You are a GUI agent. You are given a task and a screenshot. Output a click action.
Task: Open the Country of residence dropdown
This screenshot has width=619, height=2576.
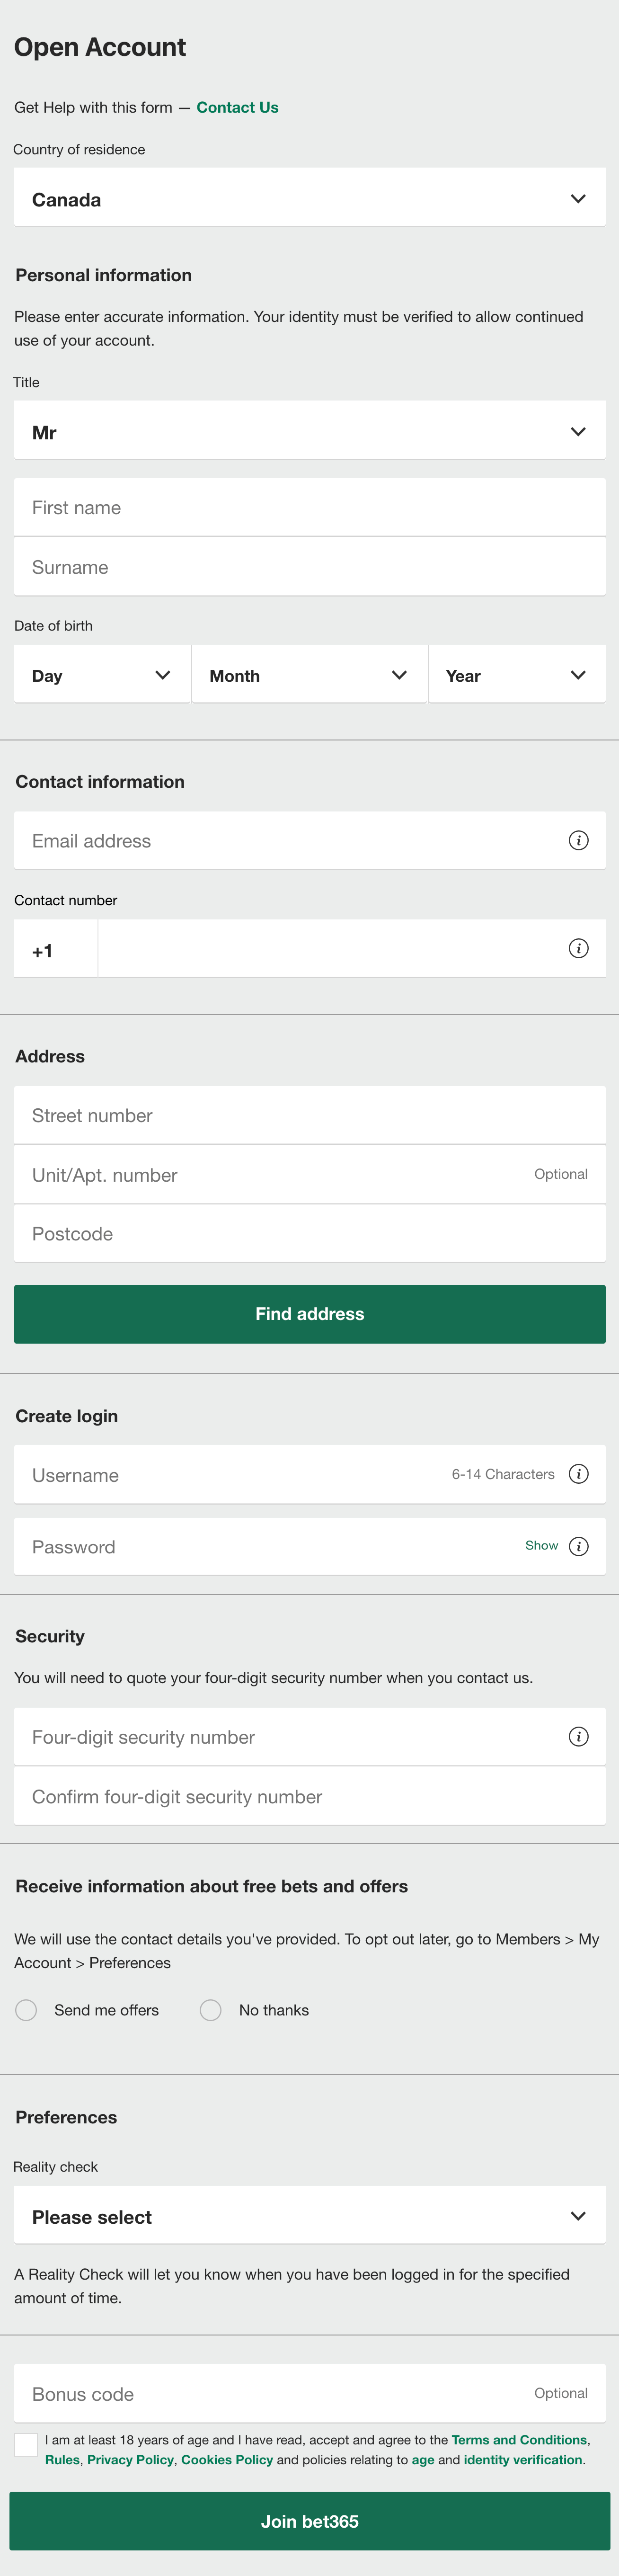(x=310, y=198)
